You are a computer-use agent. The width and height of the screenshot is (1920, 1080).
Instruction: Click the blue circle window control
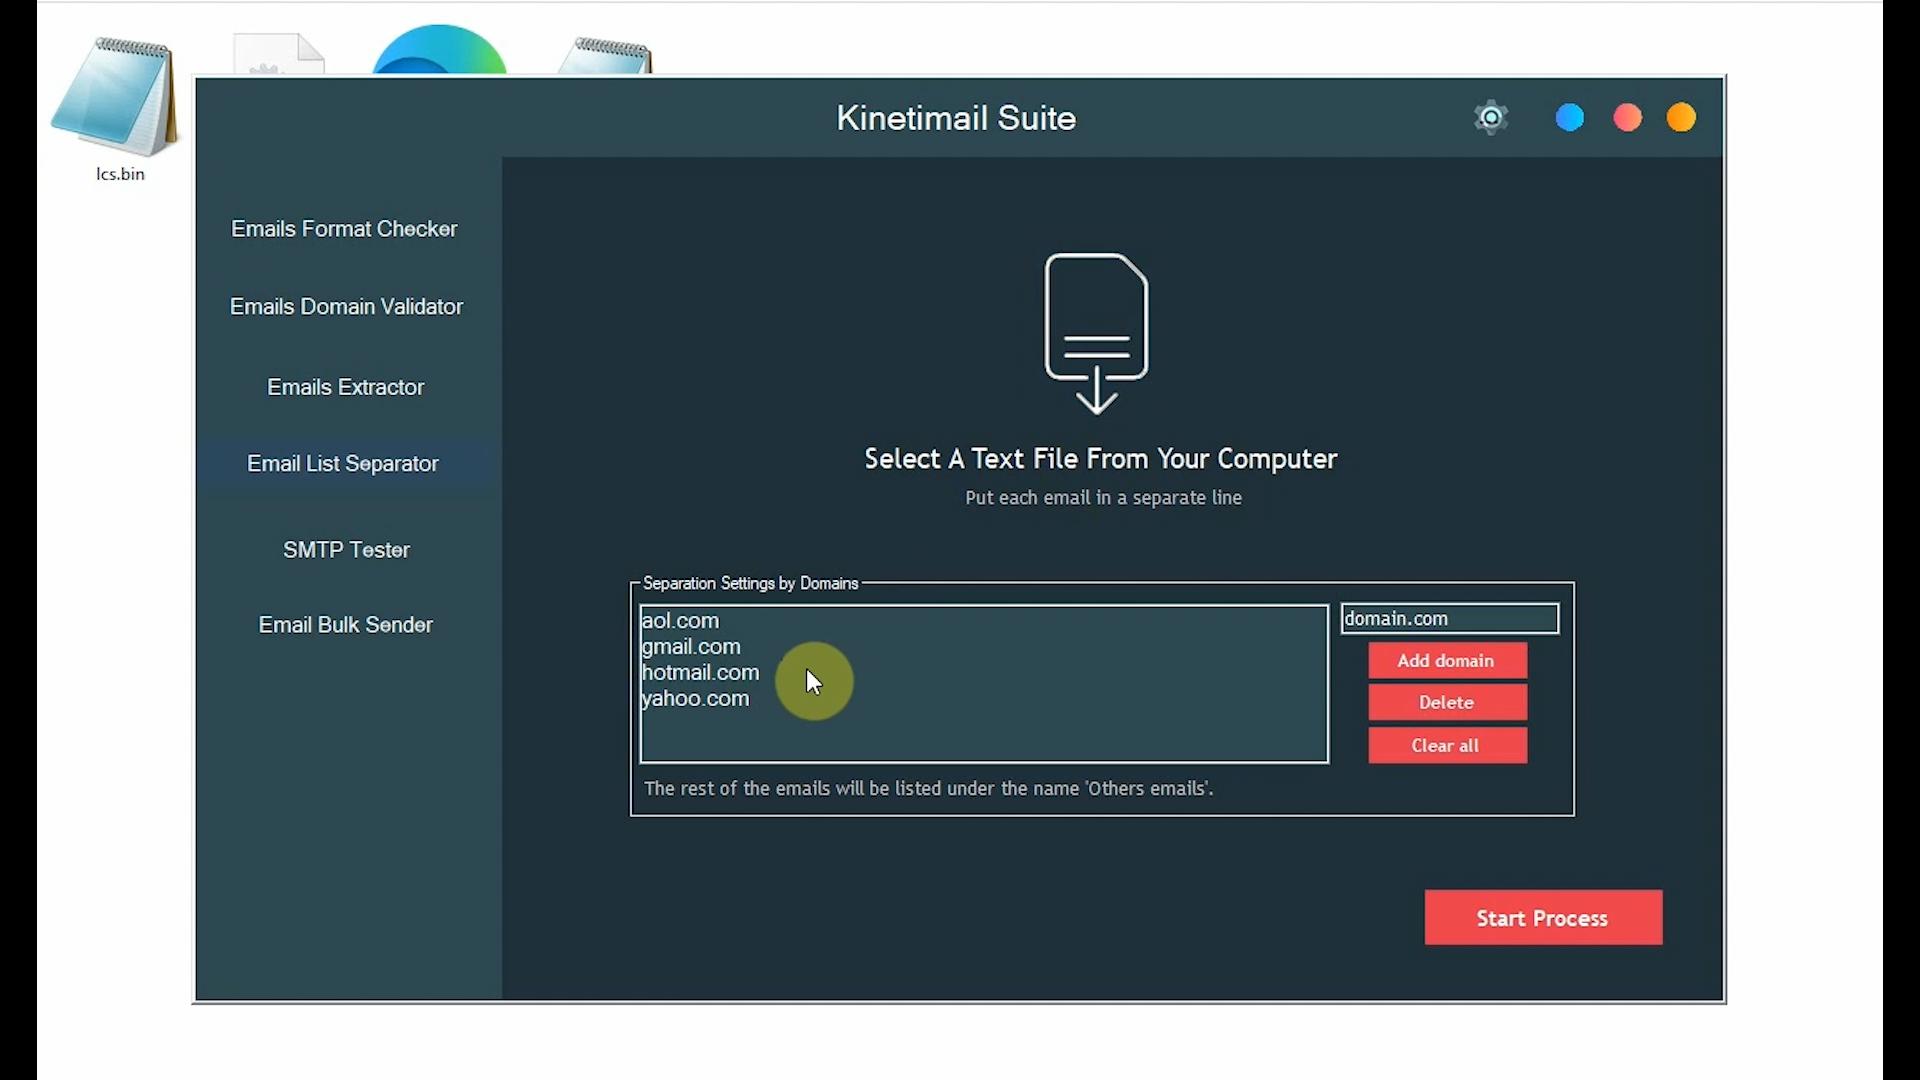tap(1569, 117)
